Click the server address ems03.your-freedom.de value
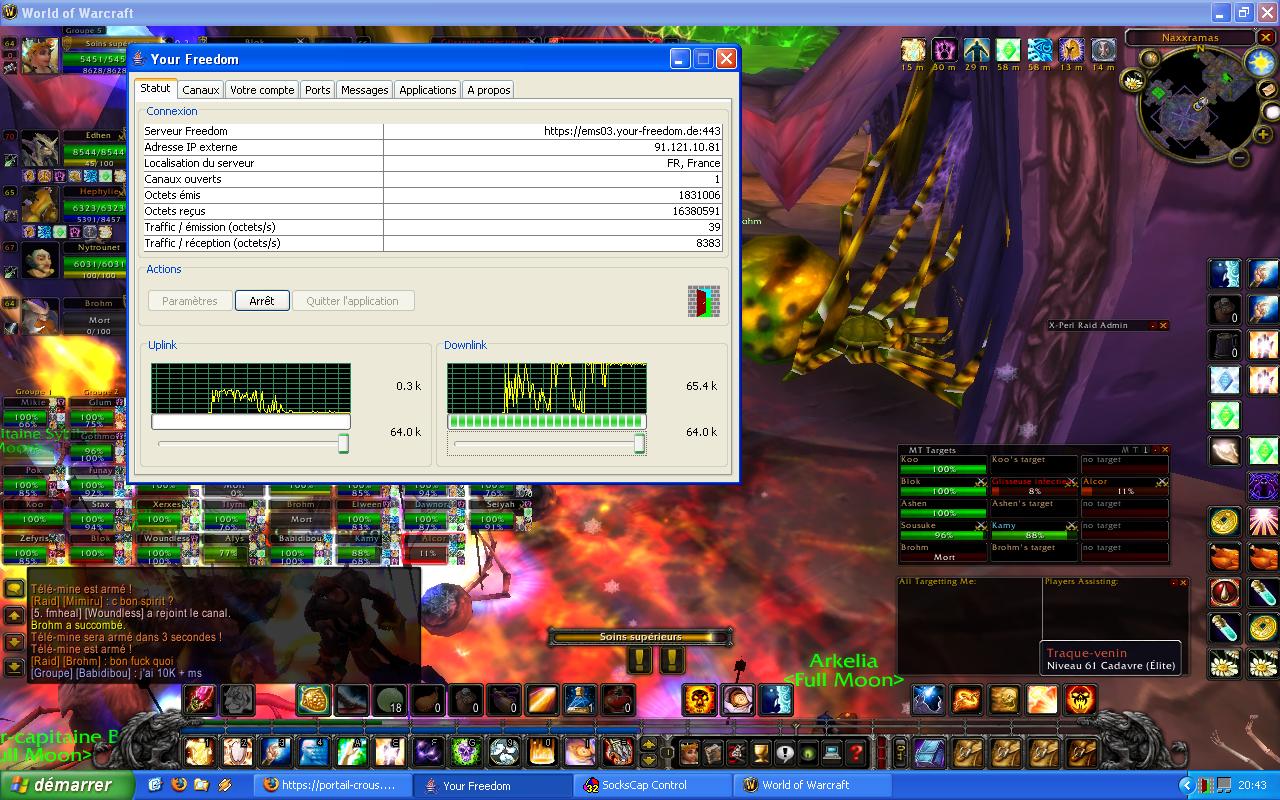This screenshot has width=1280, height=800. pos(632,131)
